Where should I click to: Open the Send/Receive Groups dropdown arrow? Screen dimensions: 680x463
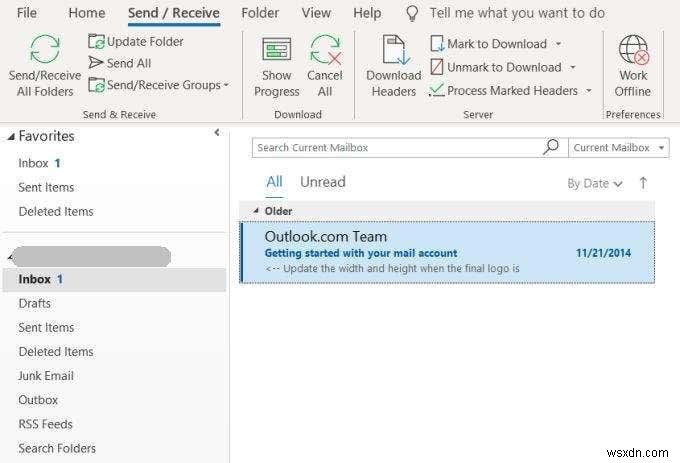(226, 85)
